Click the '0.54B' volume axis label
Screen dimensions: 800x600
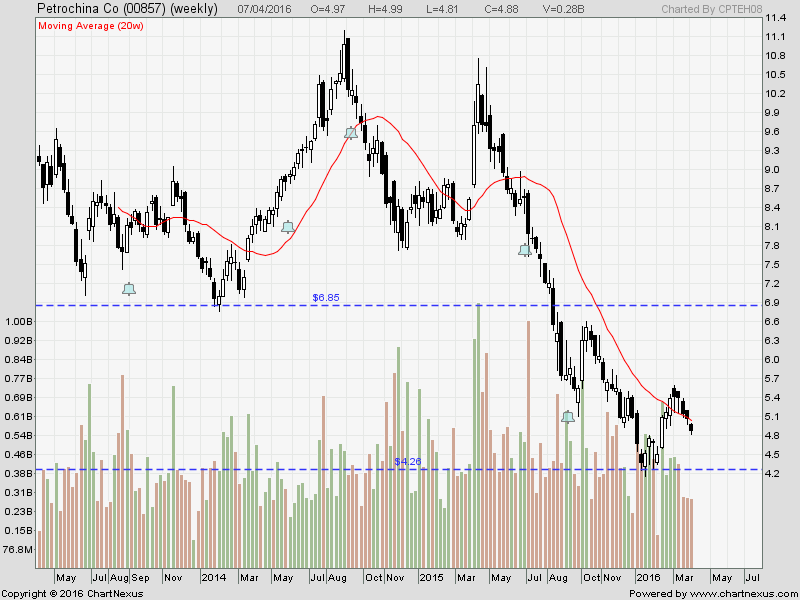click(x=18, y=435)
